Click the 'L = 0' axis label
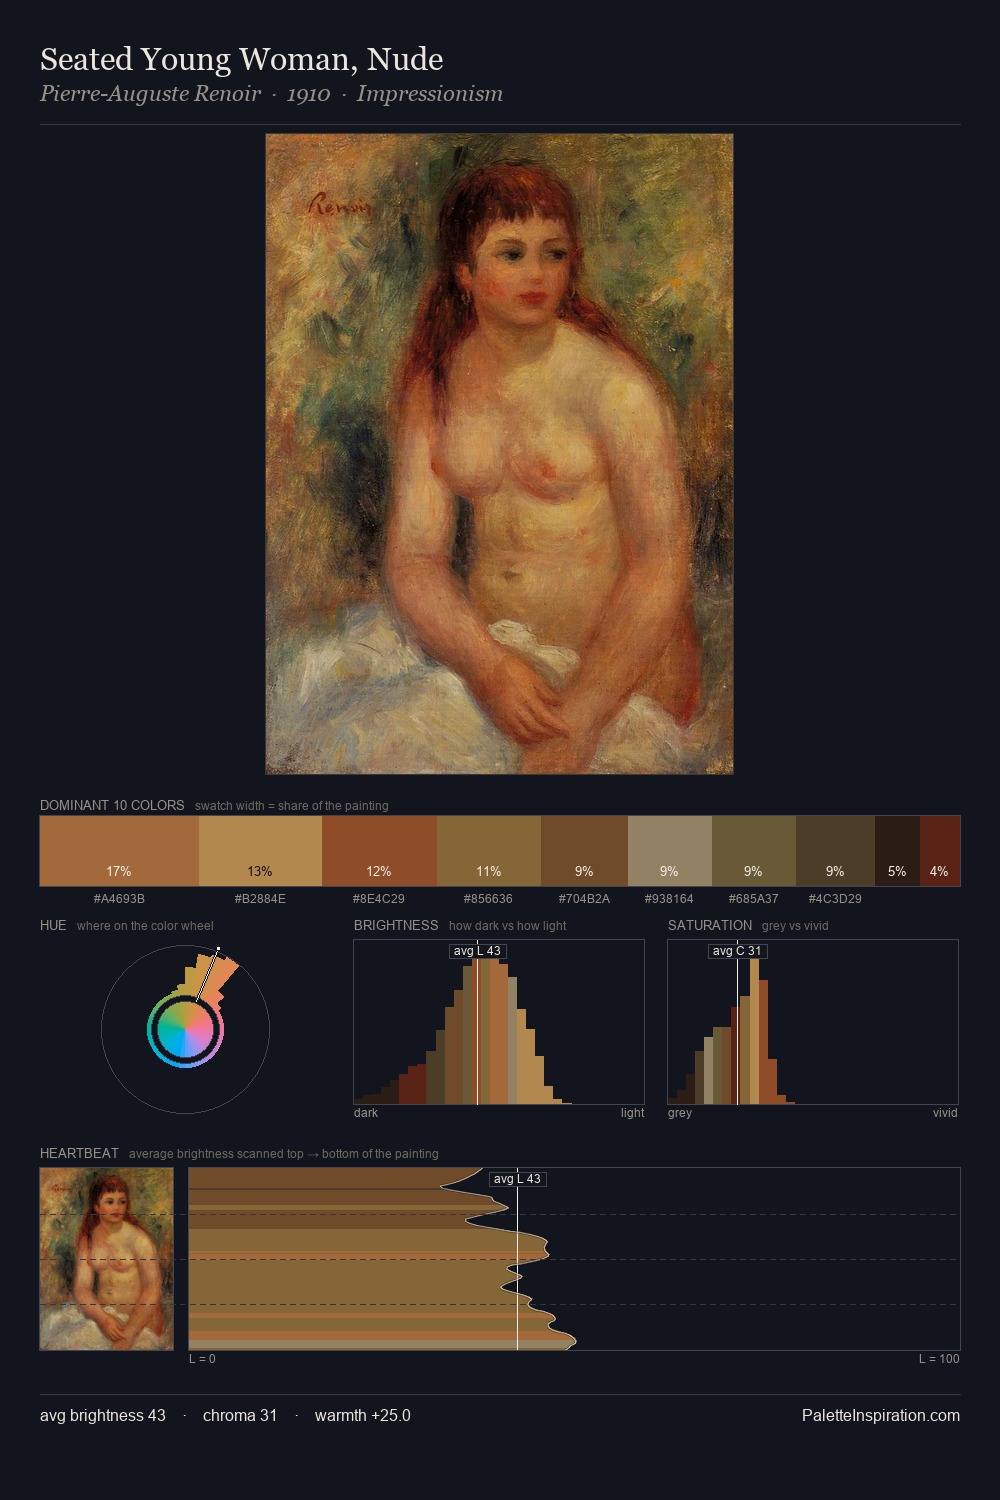Viewport: 1000px width, 1500px height. pyautogui.click(x=202, y=1358)
